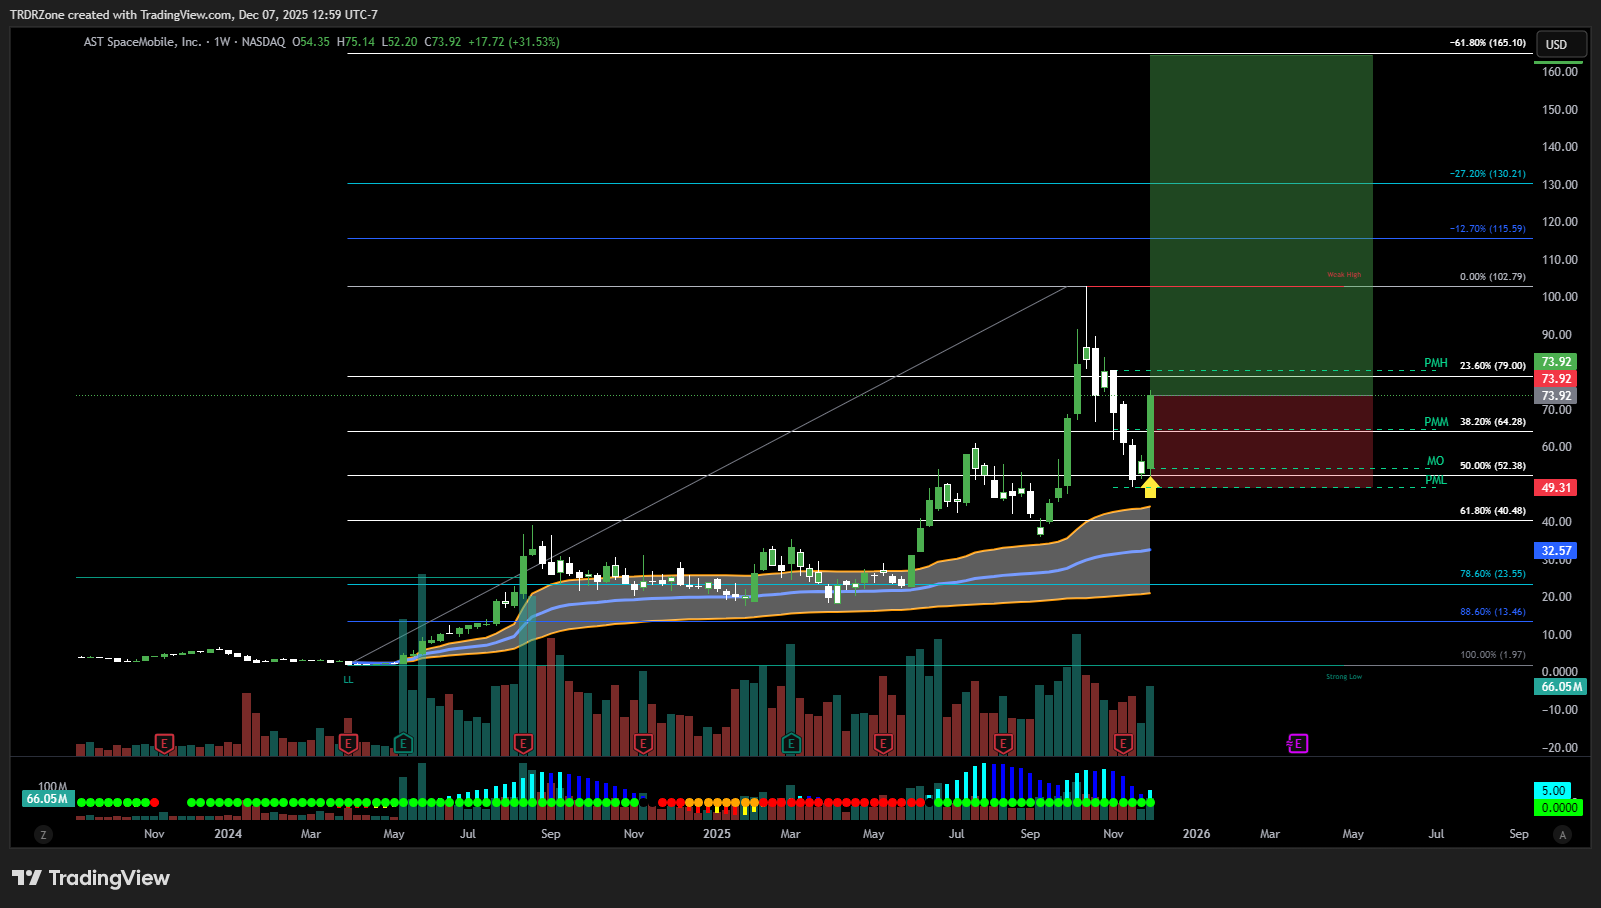
Task: Click the H75.14 high value in the header
Action: point(356,42)
